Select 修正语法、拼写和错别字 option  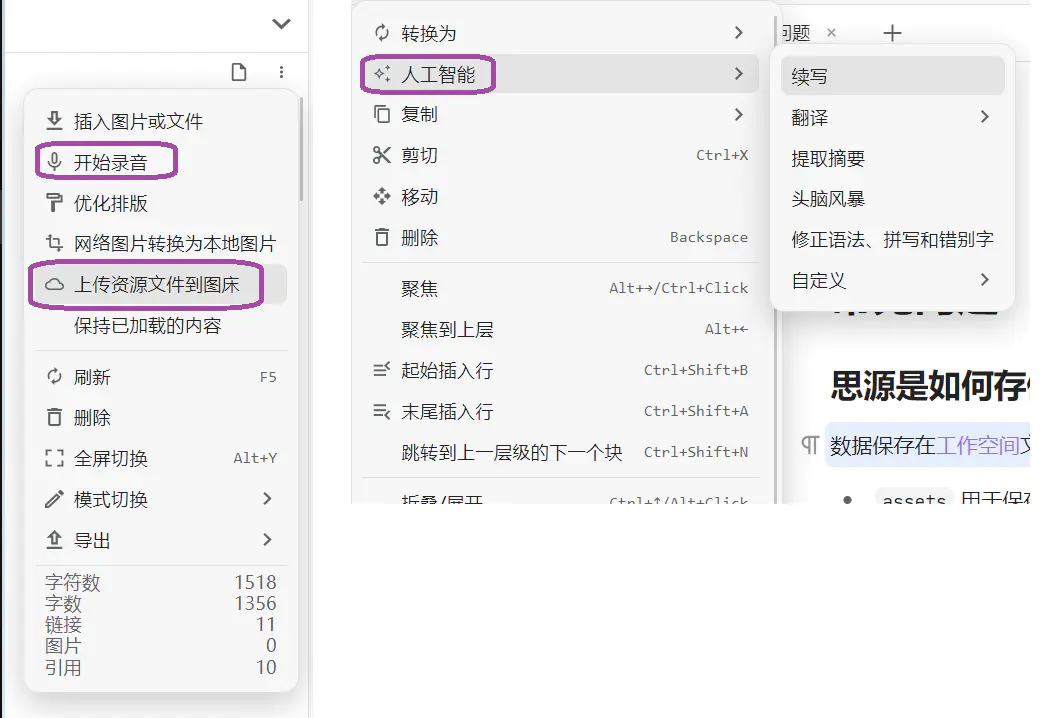pos(892,239)
